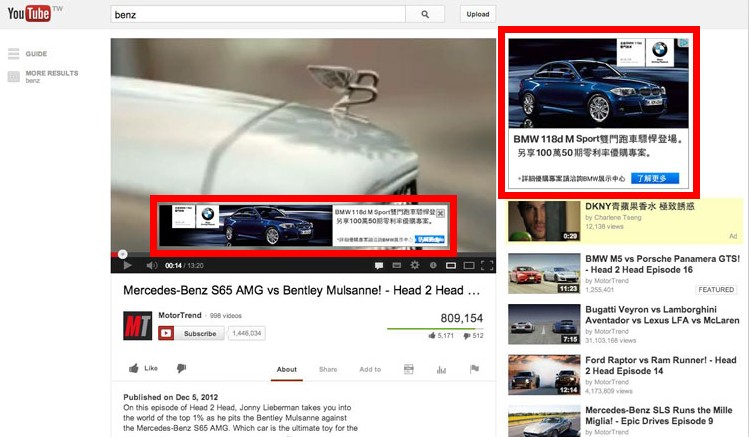Click the Watch Later clock icon in the player

pyautogui.click(x=433, y=265)
